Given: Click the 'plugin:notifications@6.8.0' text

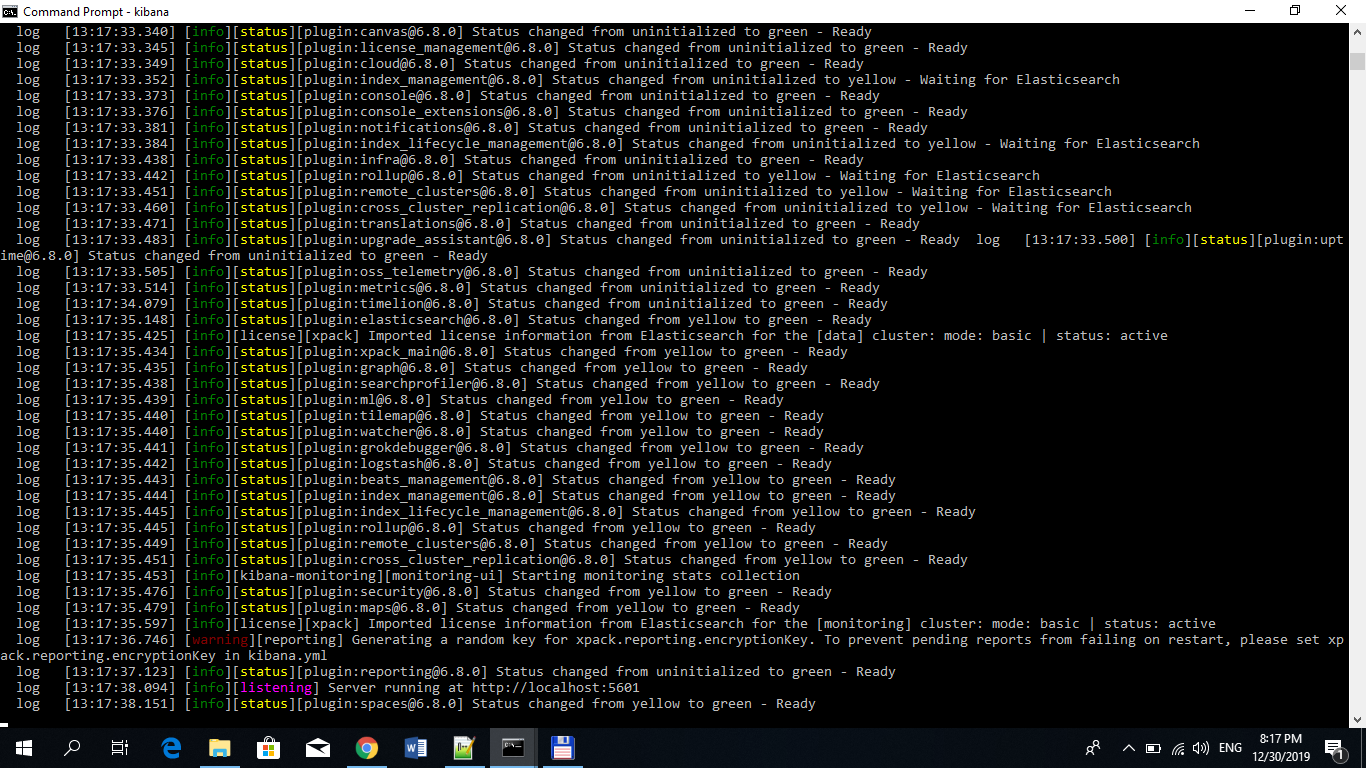Looking at the screenshot, I should [408, 128].
